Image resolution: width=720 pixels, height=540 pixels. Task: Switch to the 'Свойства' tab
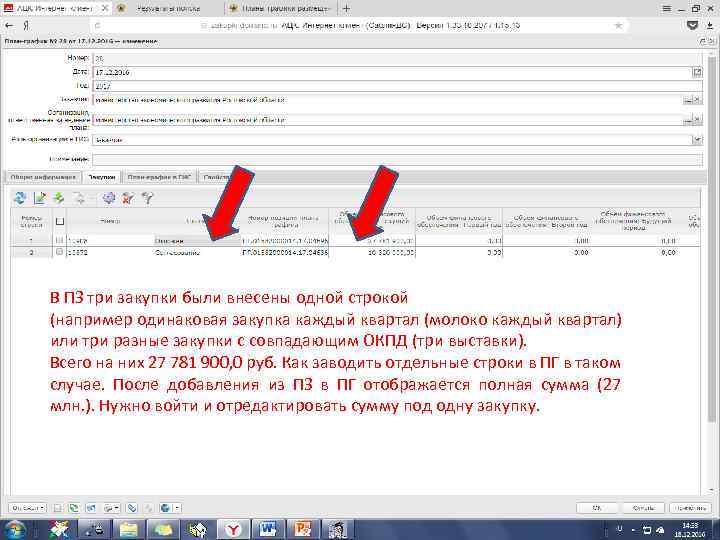[216, 177]
